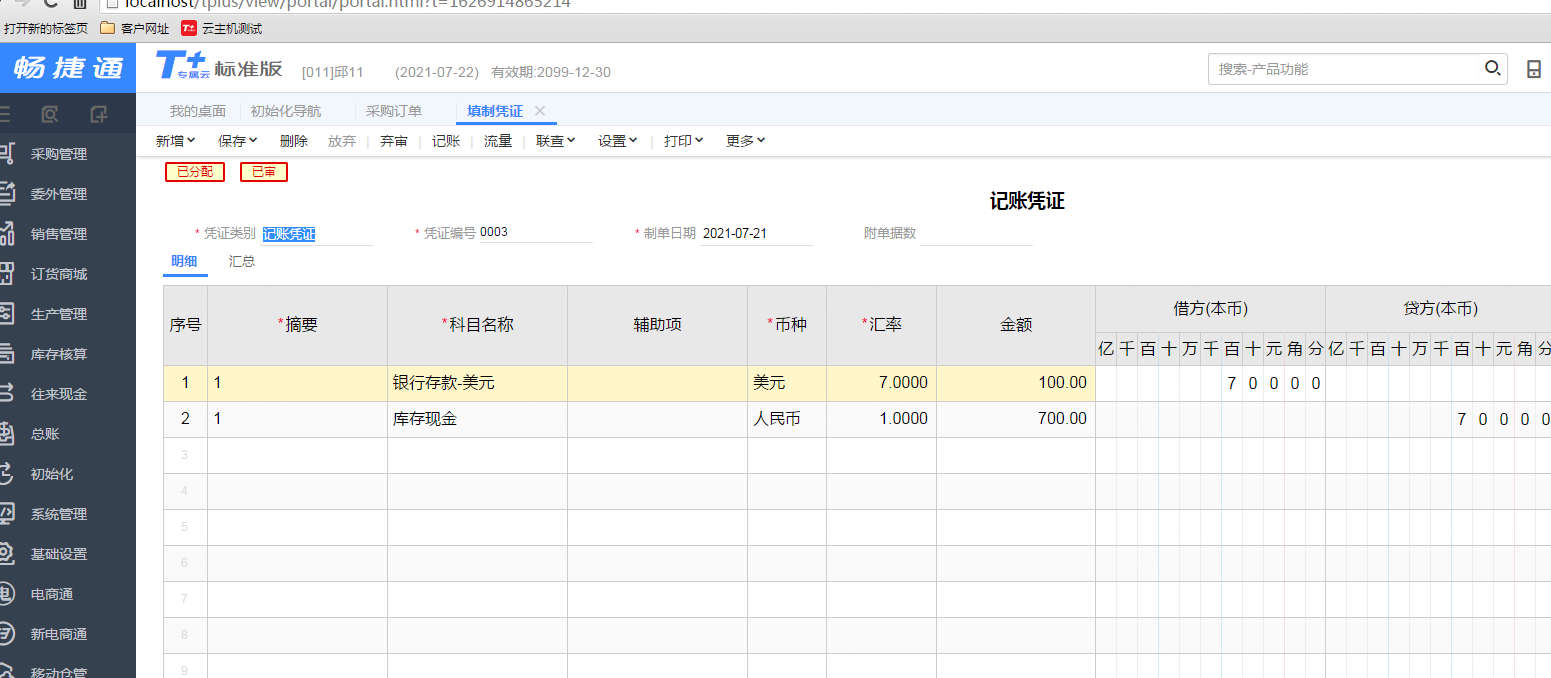Open the 系统管理 sidebar icon
This screenshot has width=1551, height=678.
[6, 514]
